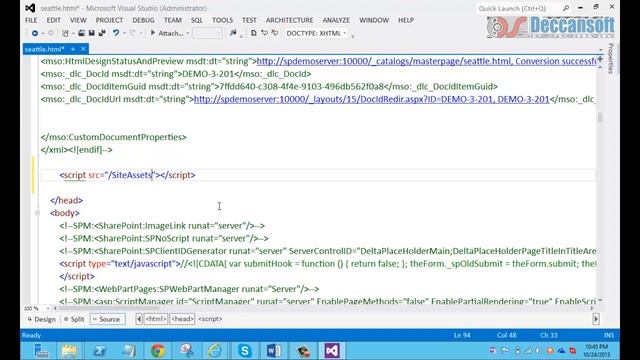
Task: Pin the seattle.html tab
Action: pyautogui.click(x=73, y=49)
